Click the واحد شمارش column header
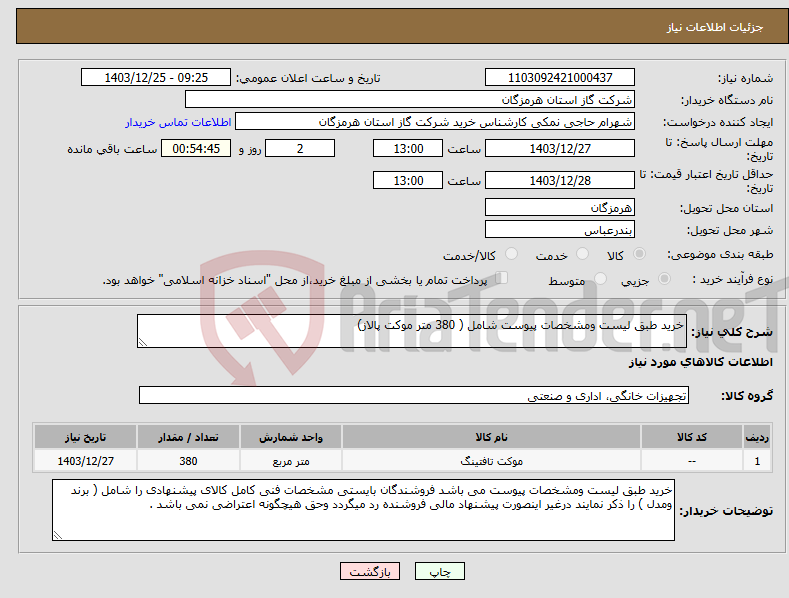 [291, 437]
